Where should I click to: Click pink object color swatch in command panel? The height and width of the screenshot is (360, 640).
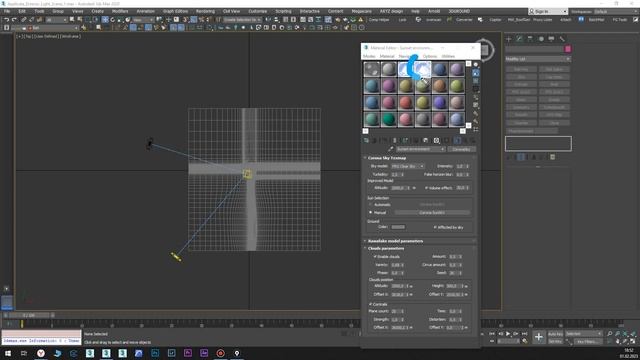(568, 49)
